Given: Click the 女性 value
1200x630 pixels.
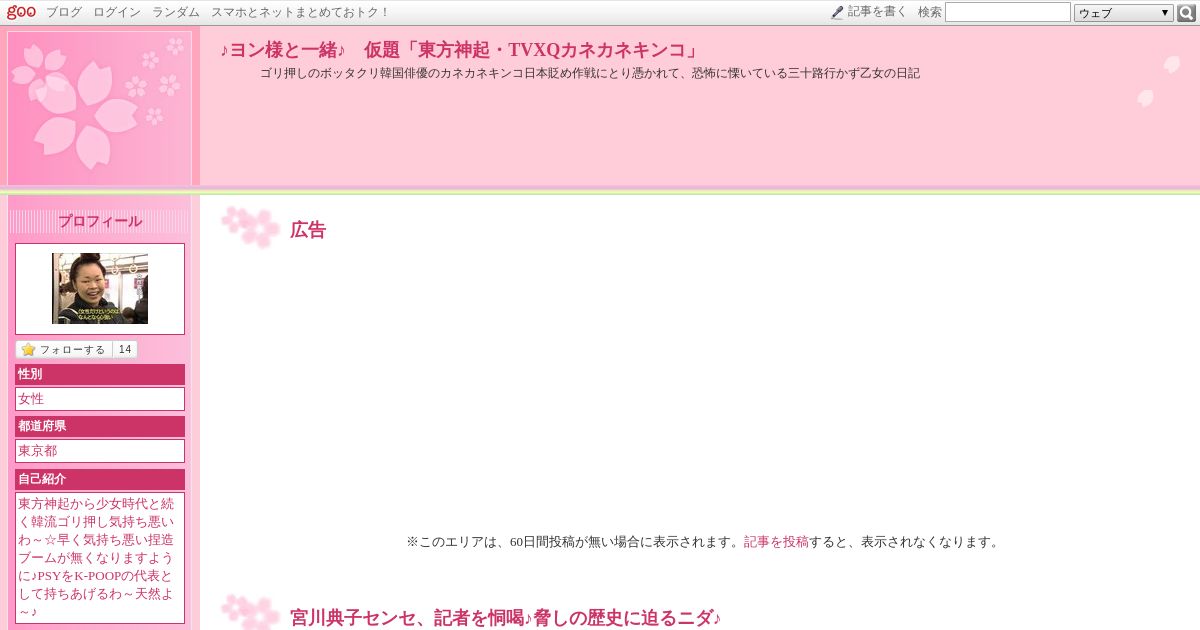Looking at the screenshot, I should click(x=100, y=399).
